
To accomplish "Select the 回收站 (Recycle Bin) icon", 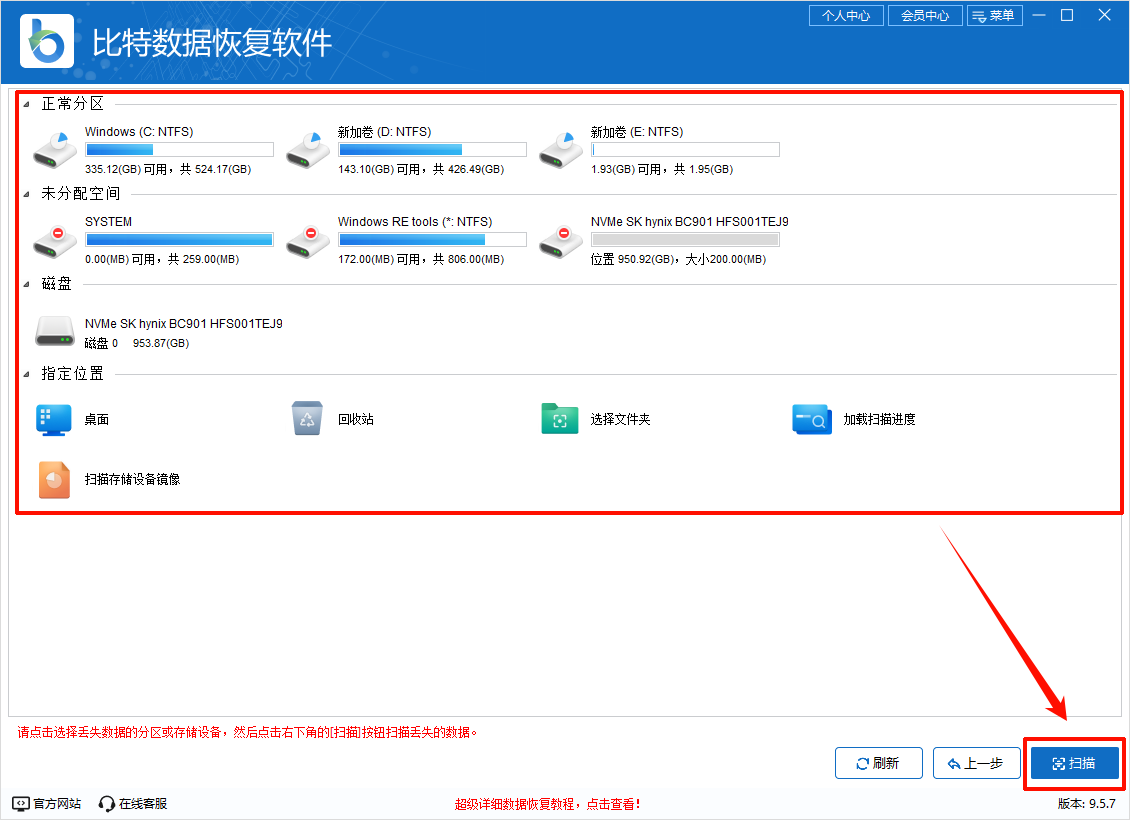I will coord(307,419).
